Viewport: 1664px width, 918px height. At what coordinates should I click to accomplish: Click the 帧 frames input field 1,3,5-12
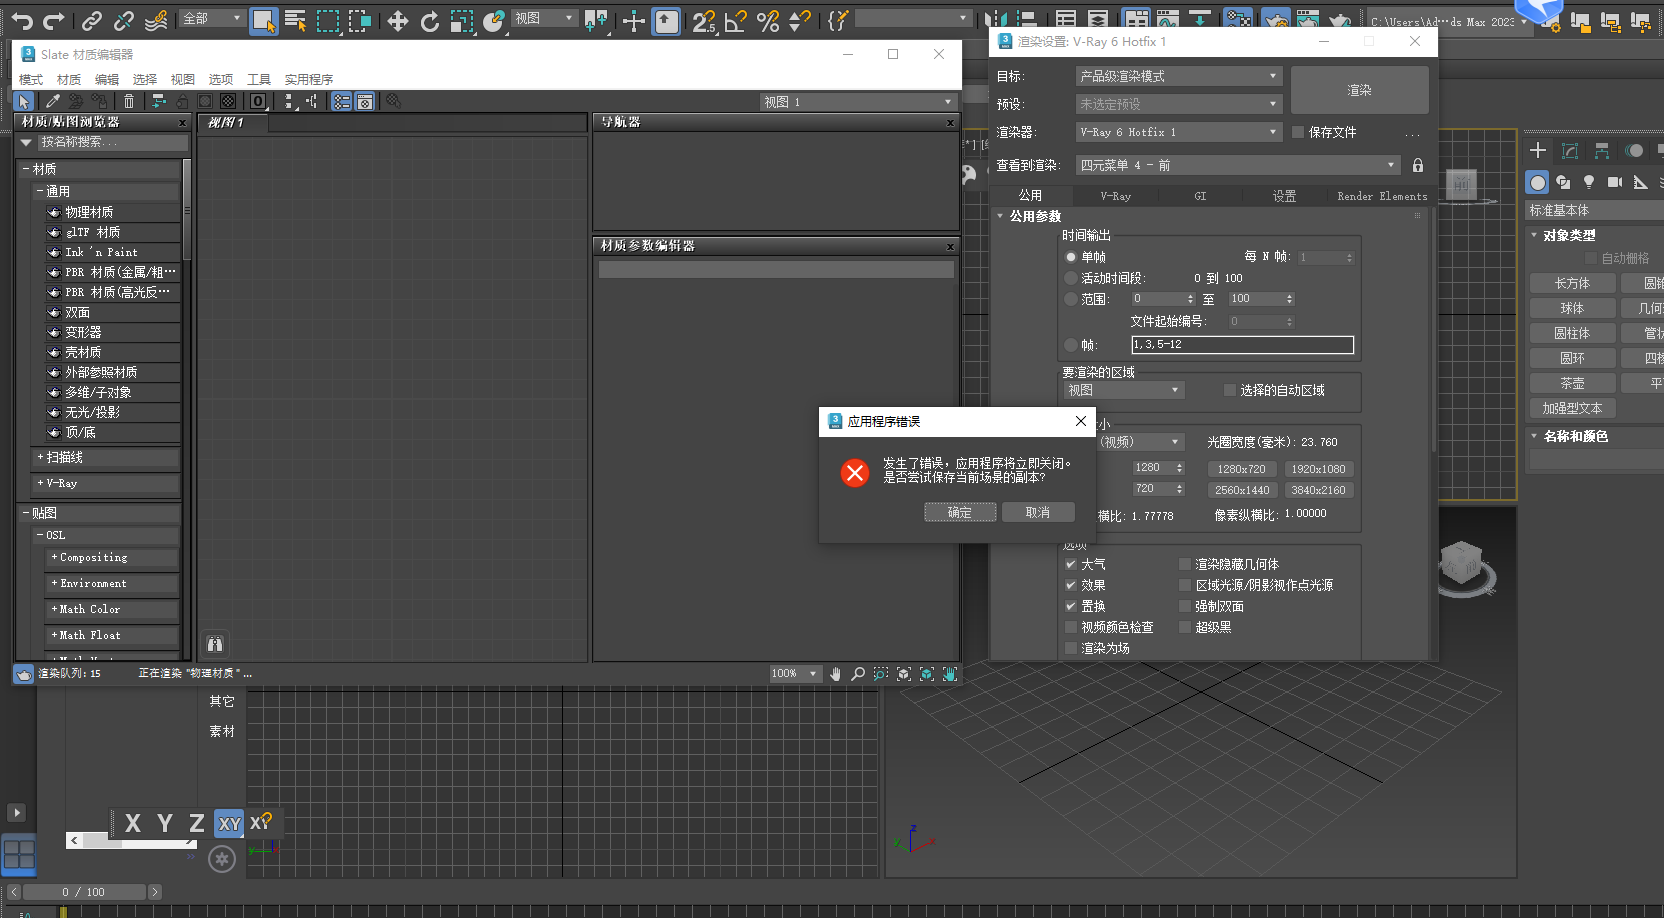point(1242,344)
